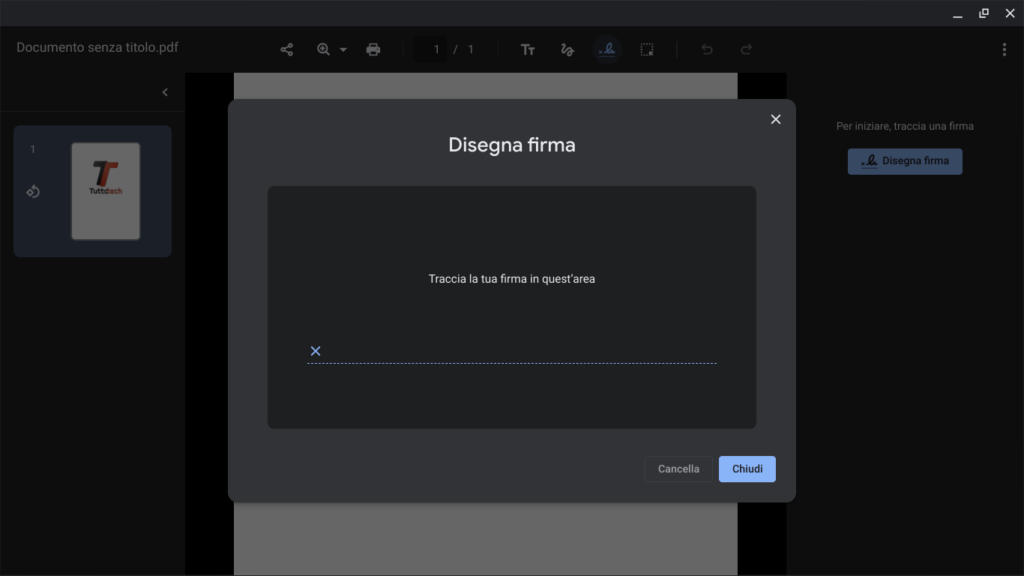Screen dimensions: 1024x576
Task: Click inside the signature drawing area
Action: point(512,307)
